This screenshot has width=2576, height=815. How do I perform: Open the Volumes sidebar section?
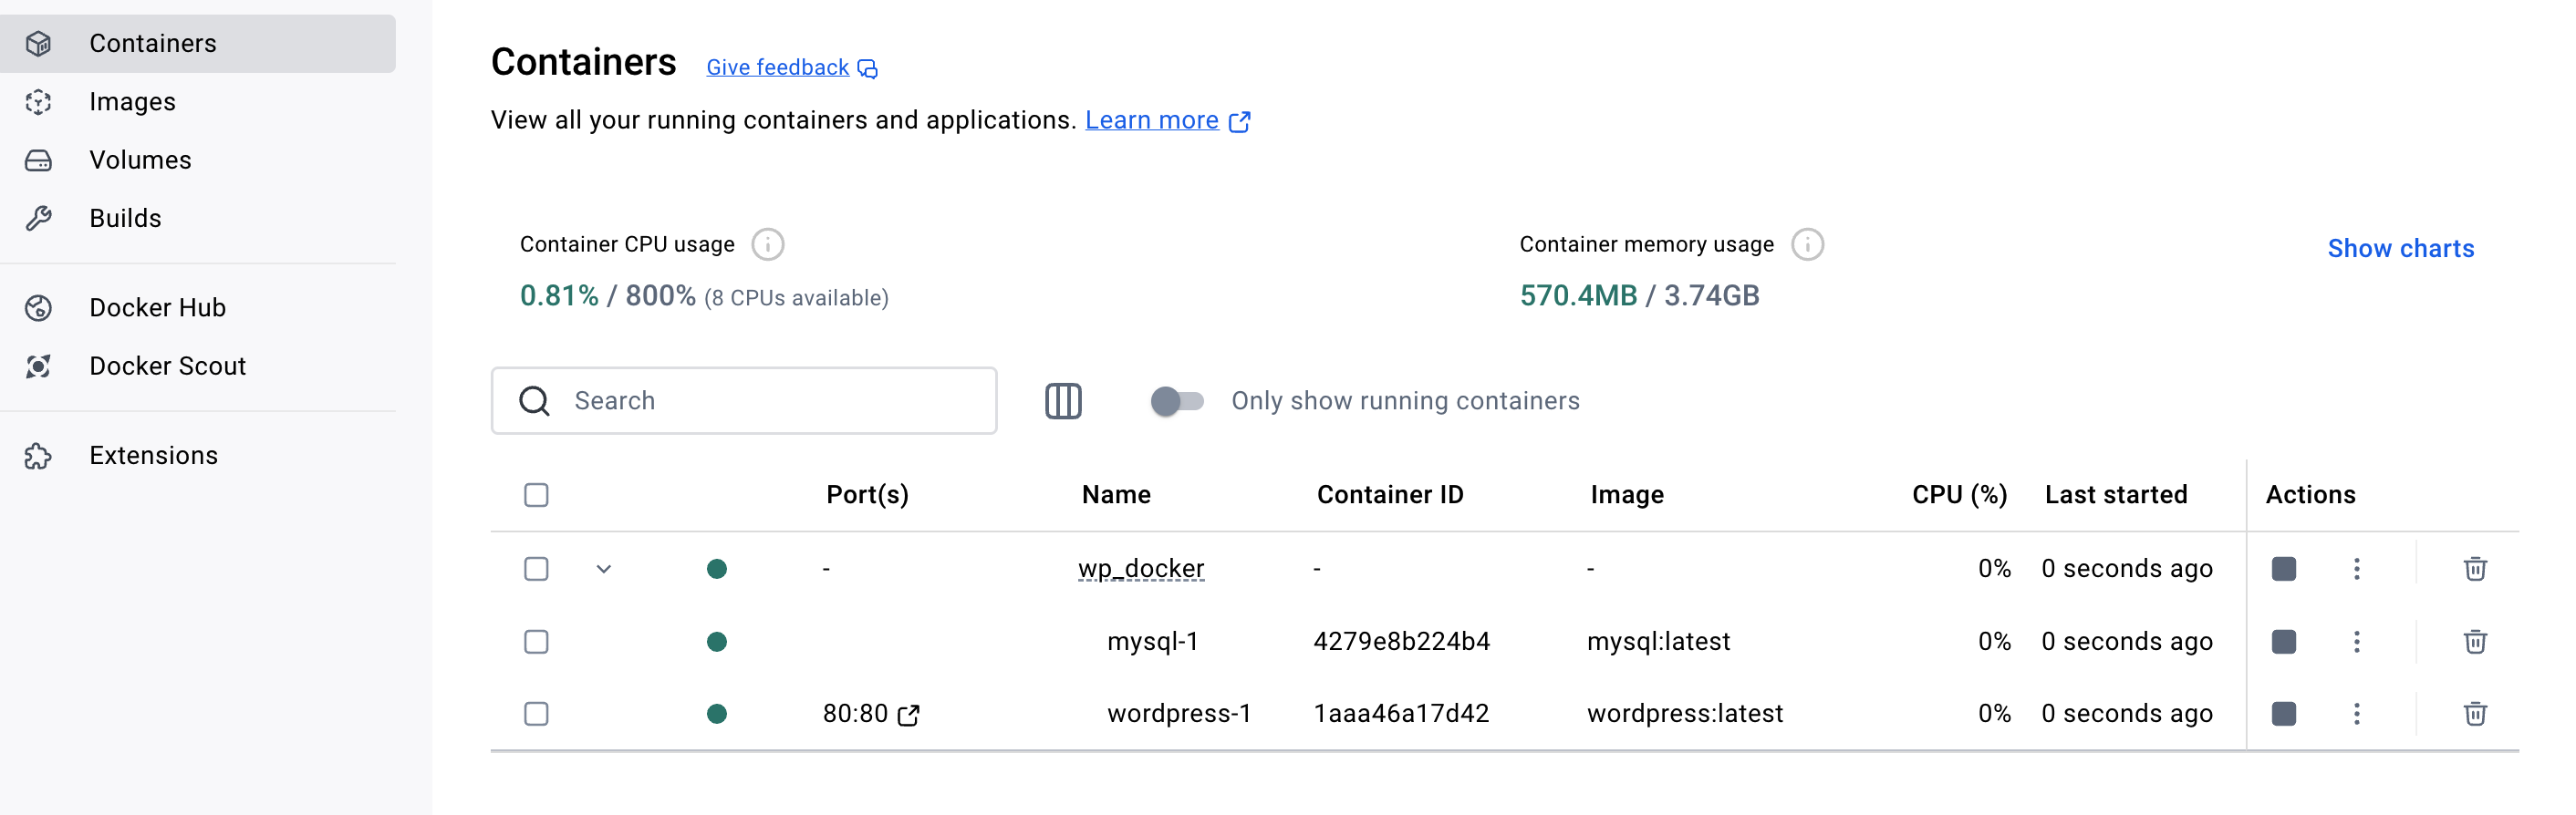pos(198,160)
